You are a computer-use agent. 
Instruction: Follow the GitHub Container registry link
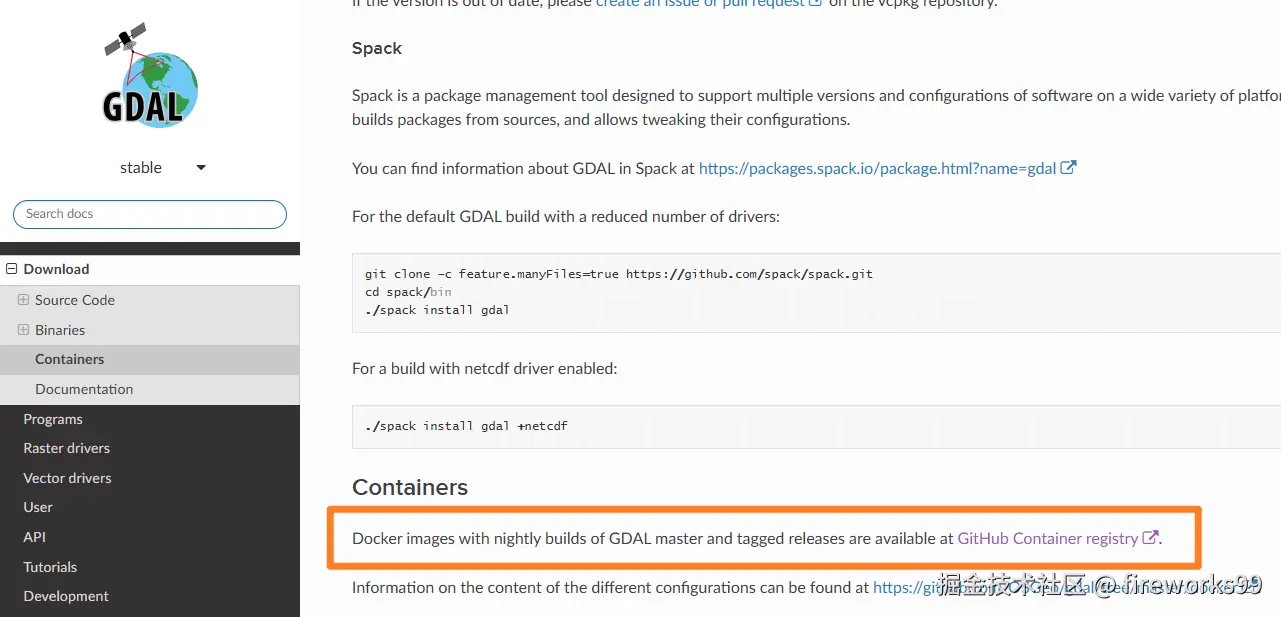1047,538
